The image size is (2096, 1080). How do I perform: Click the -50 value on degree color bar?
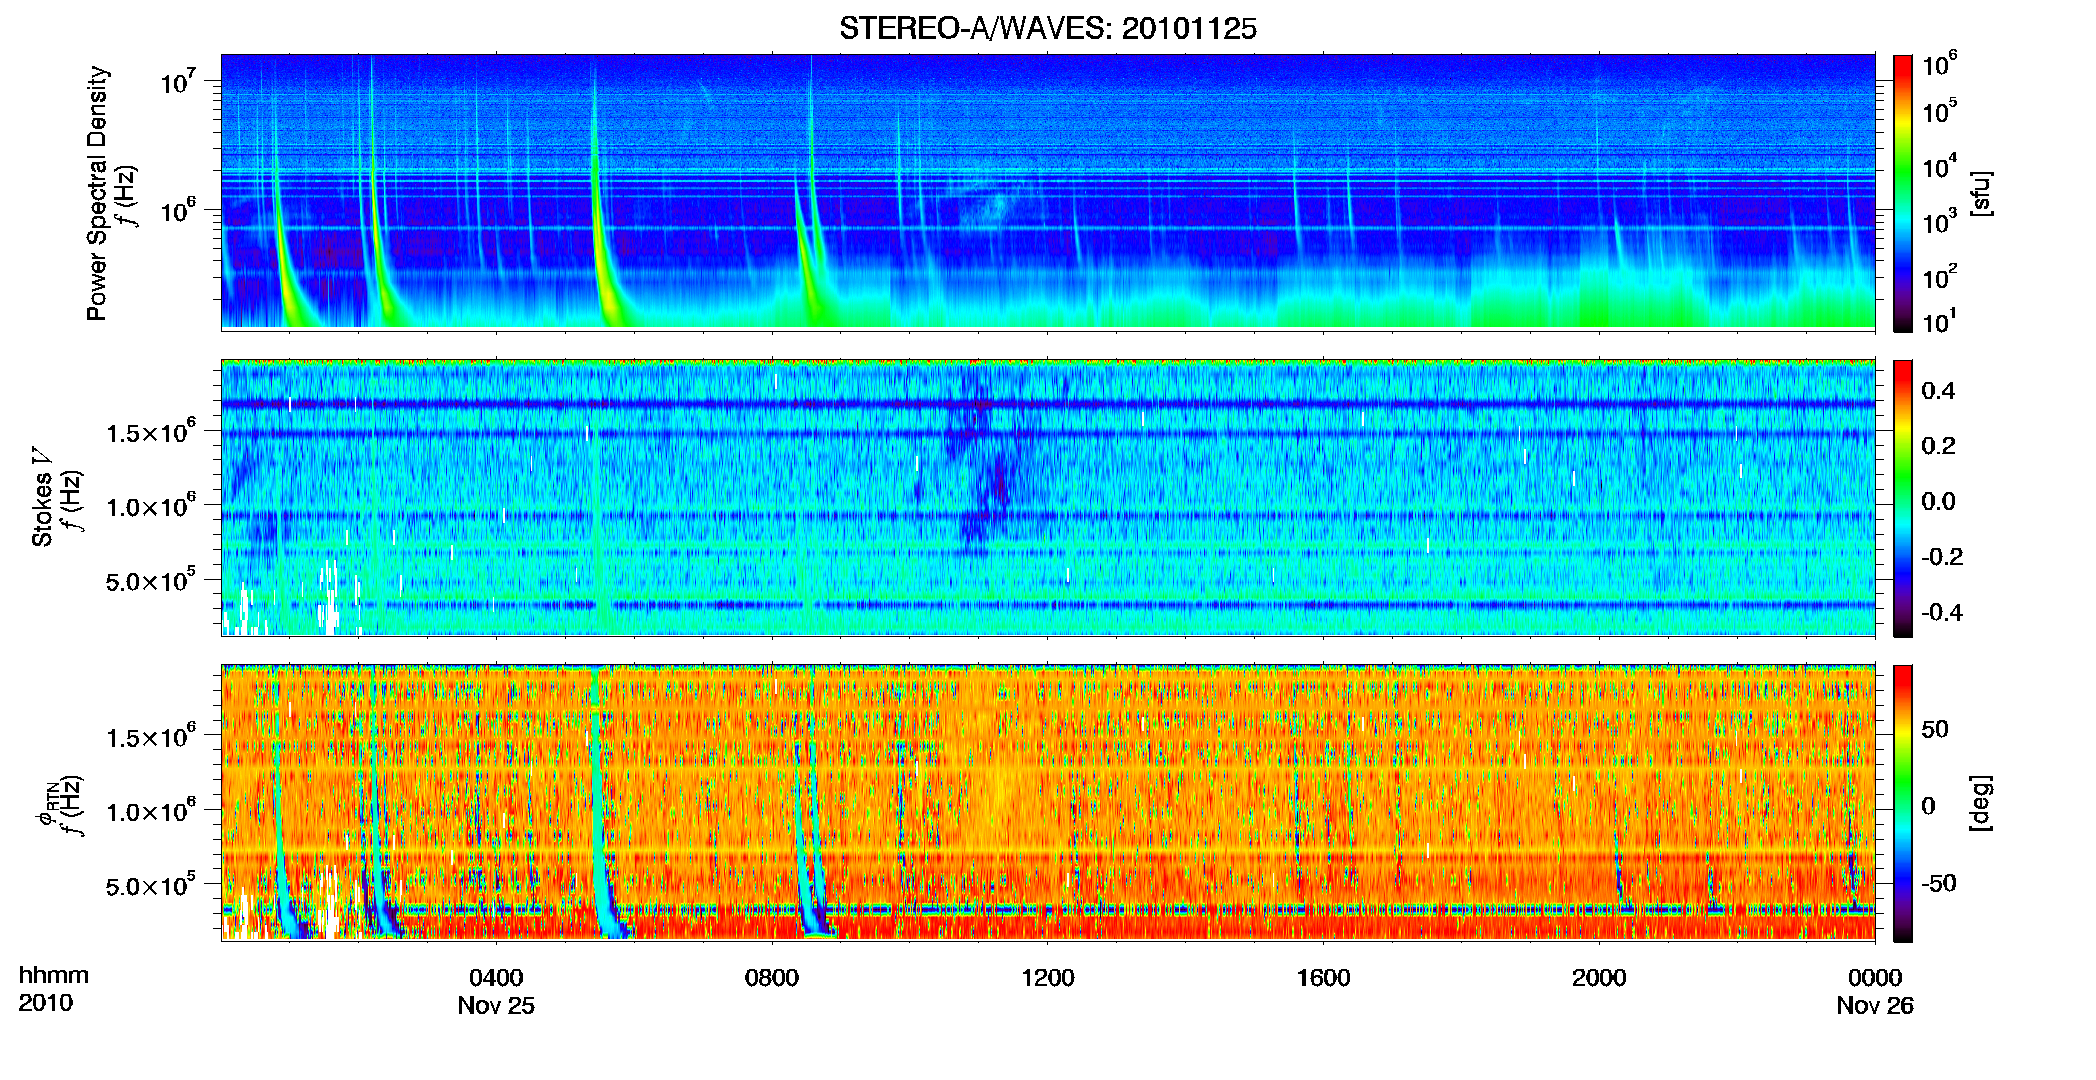click(1938, 883)
